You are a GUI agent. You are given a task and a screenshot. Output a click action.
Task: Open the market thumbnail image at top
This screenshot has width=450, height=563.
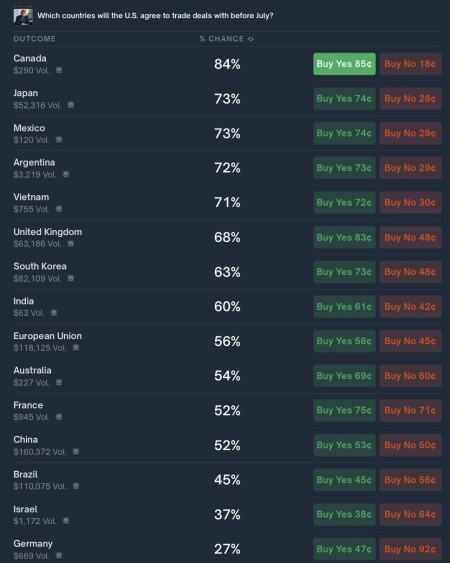[23, 16]
